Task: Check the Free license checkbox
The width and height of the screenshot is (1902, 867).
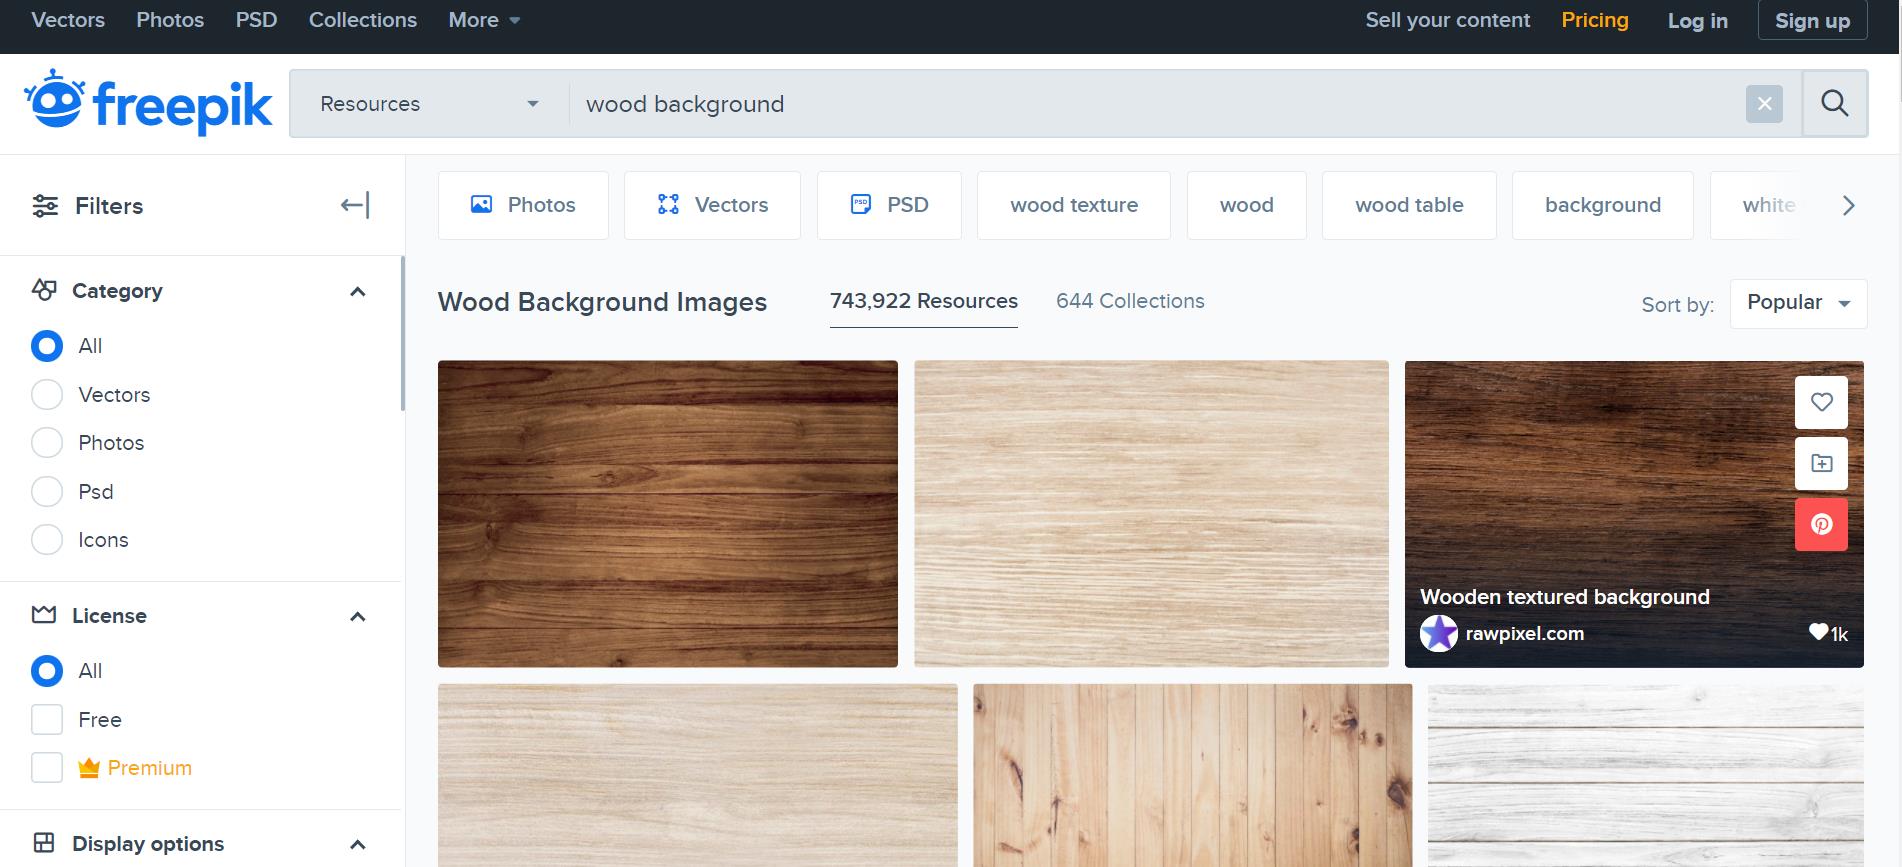Action: (47, 719)
